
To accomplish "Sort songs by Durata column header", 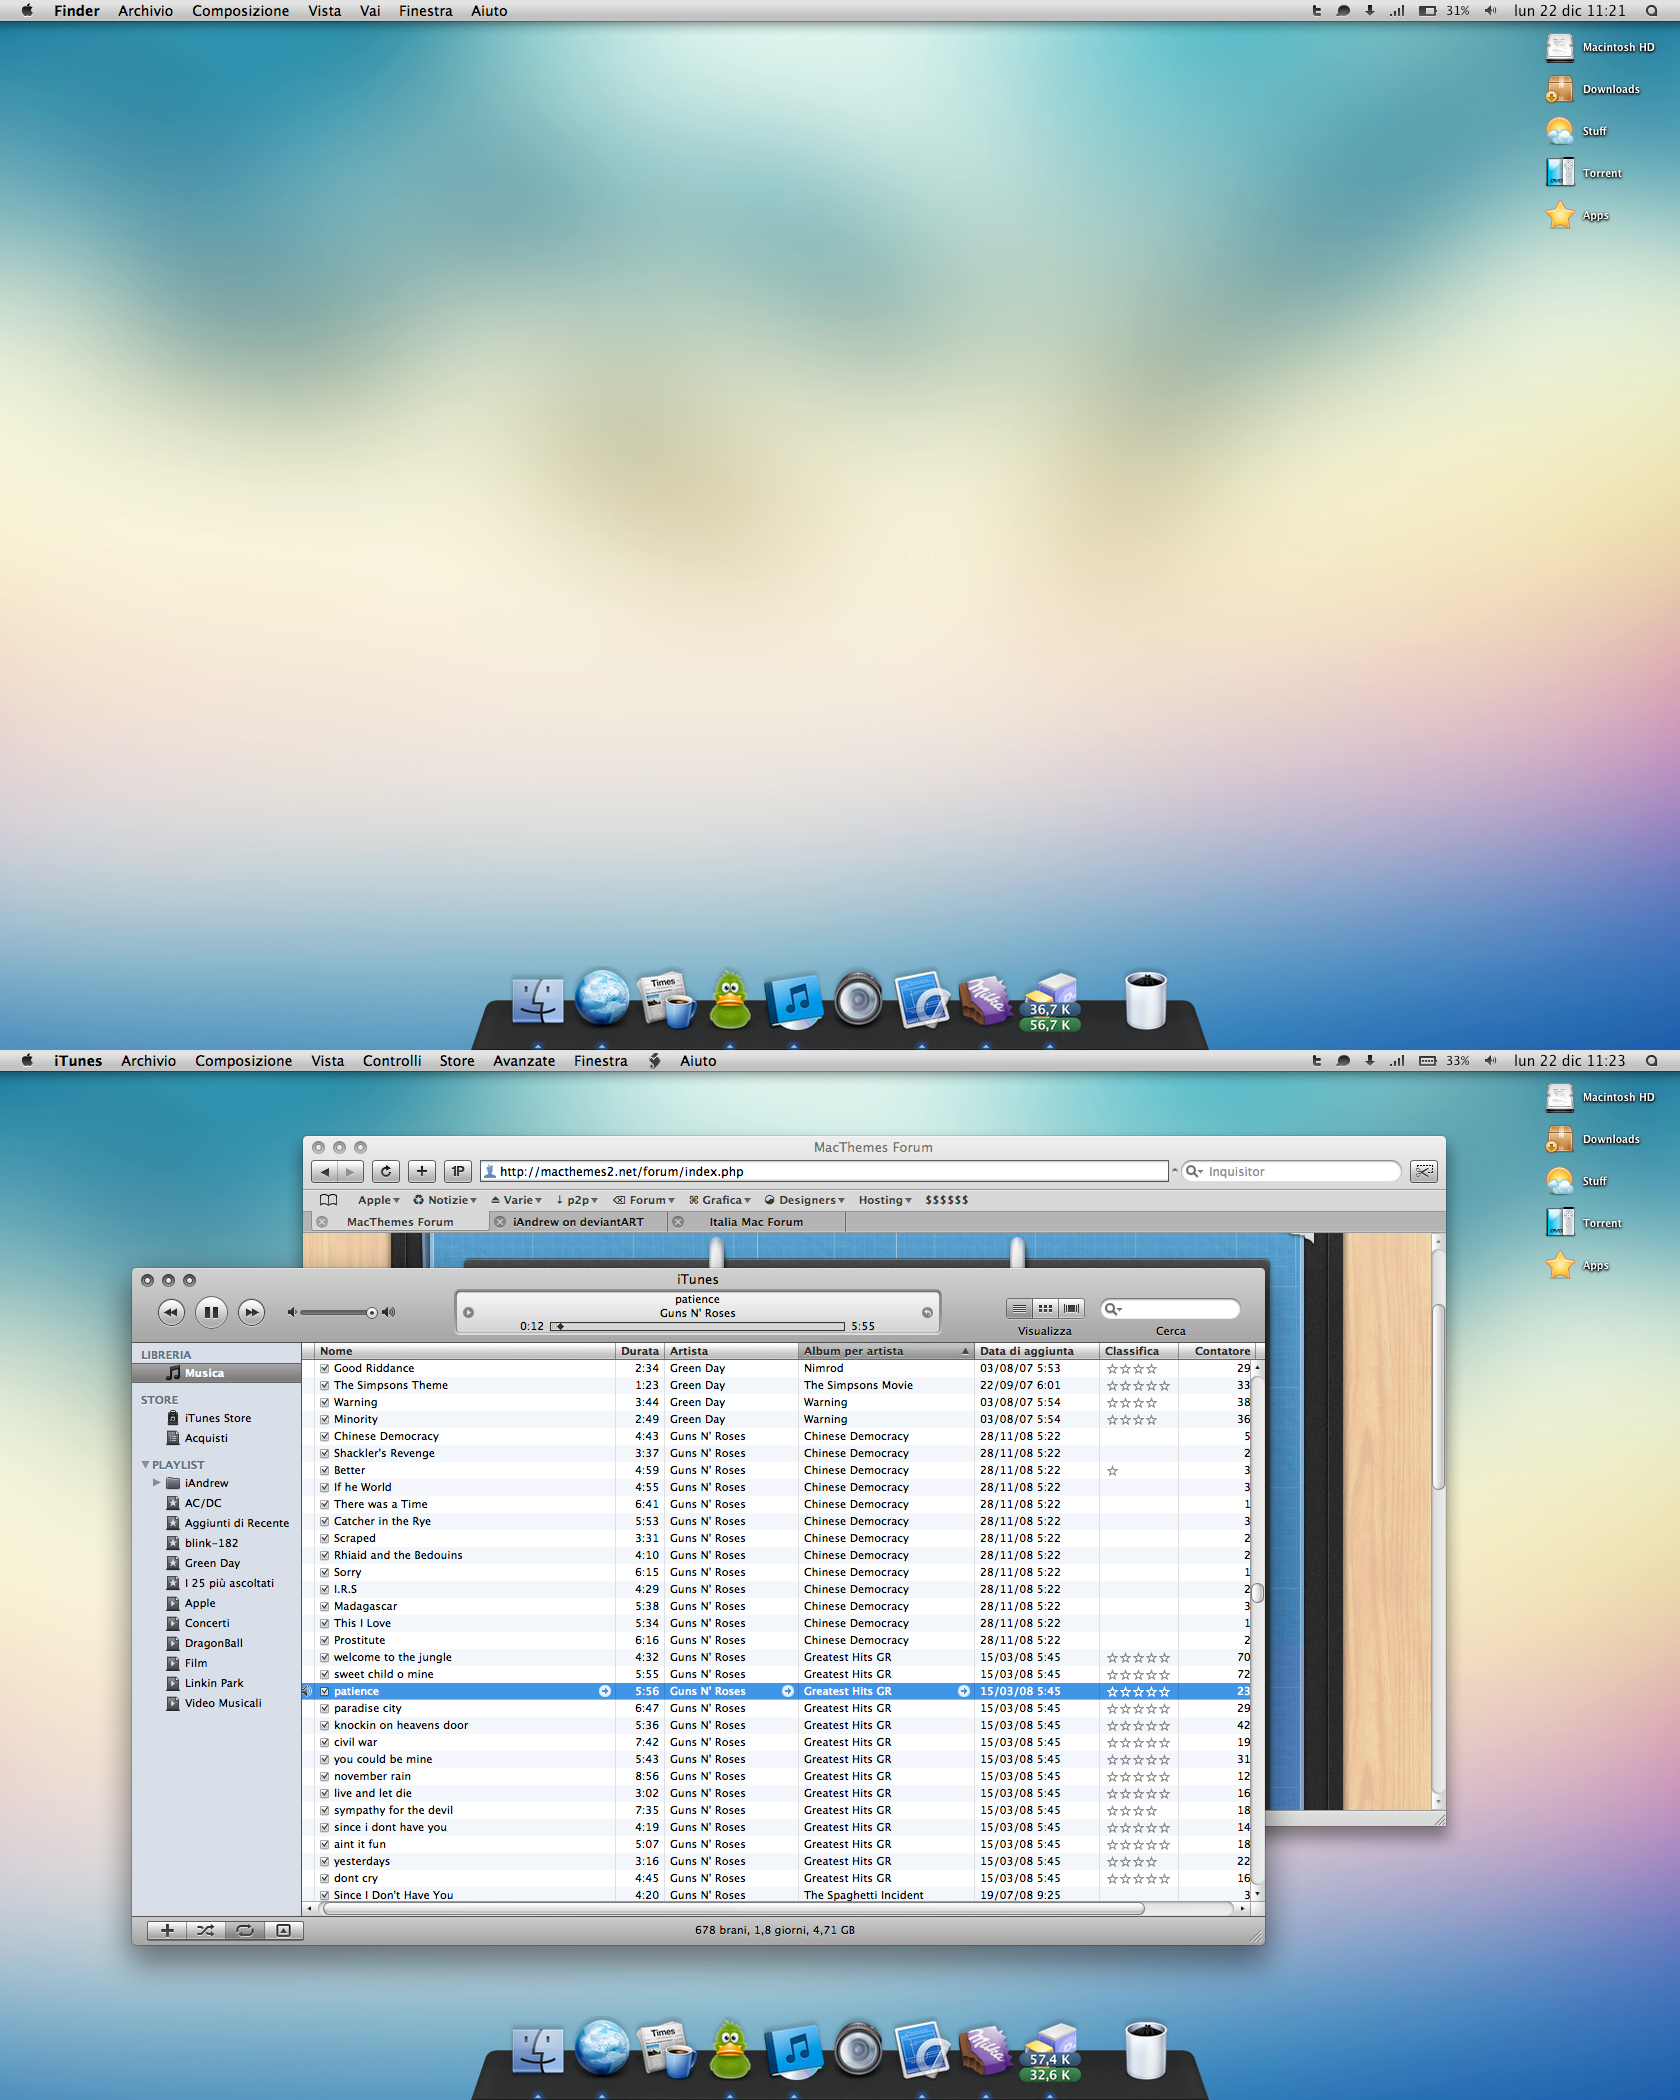I will pyautogui.click(x=640, y=1351).
